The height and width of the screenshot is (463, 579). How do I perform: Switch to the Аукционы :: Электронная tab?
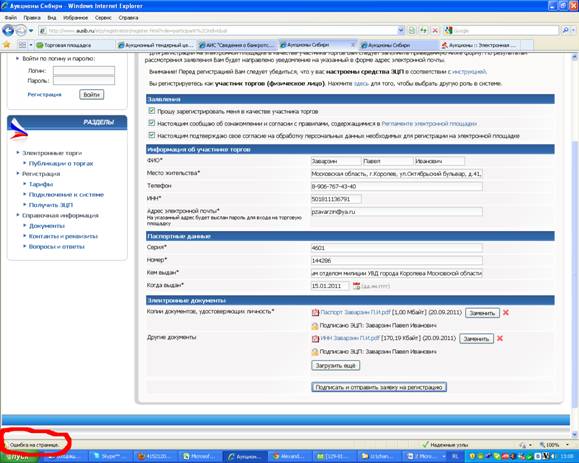(480, 45)
